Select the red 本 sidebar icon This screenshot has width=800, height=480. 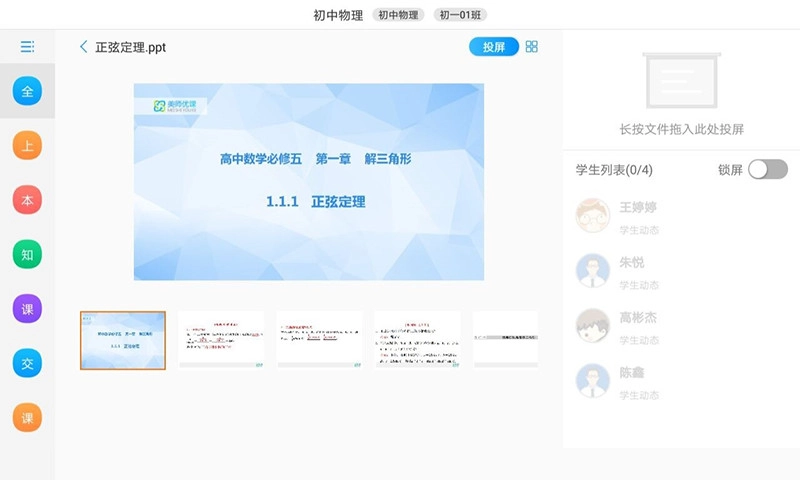coord(27,200)
